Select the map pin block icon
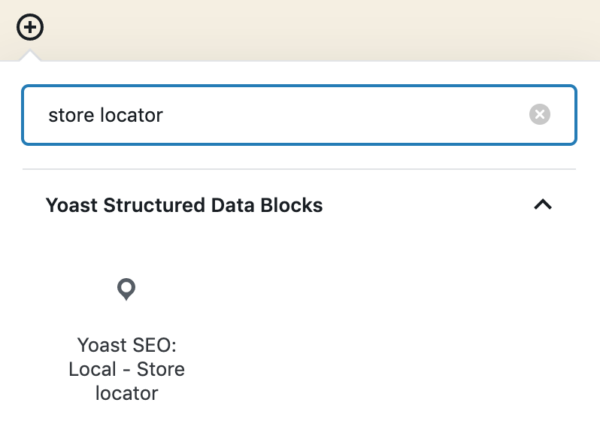Viewport: 600px width, 448px height. pos(126,290)
